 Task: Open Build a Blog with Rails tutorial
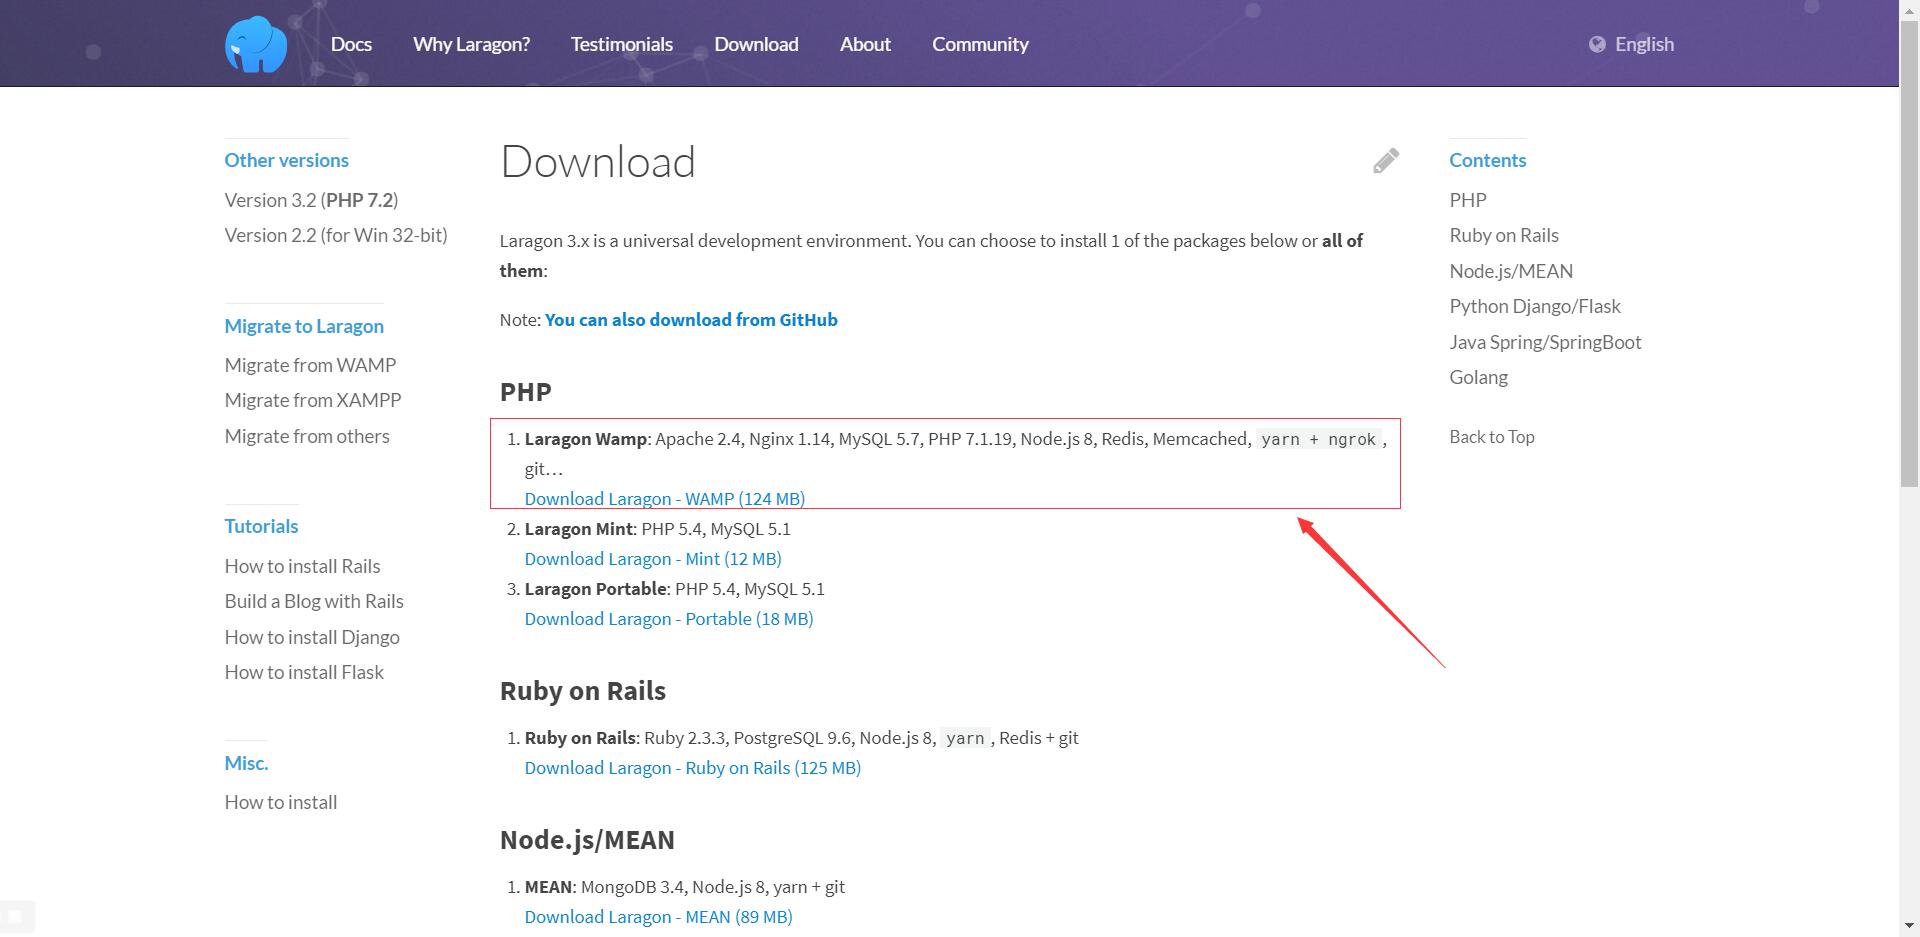tap(314, 601)
